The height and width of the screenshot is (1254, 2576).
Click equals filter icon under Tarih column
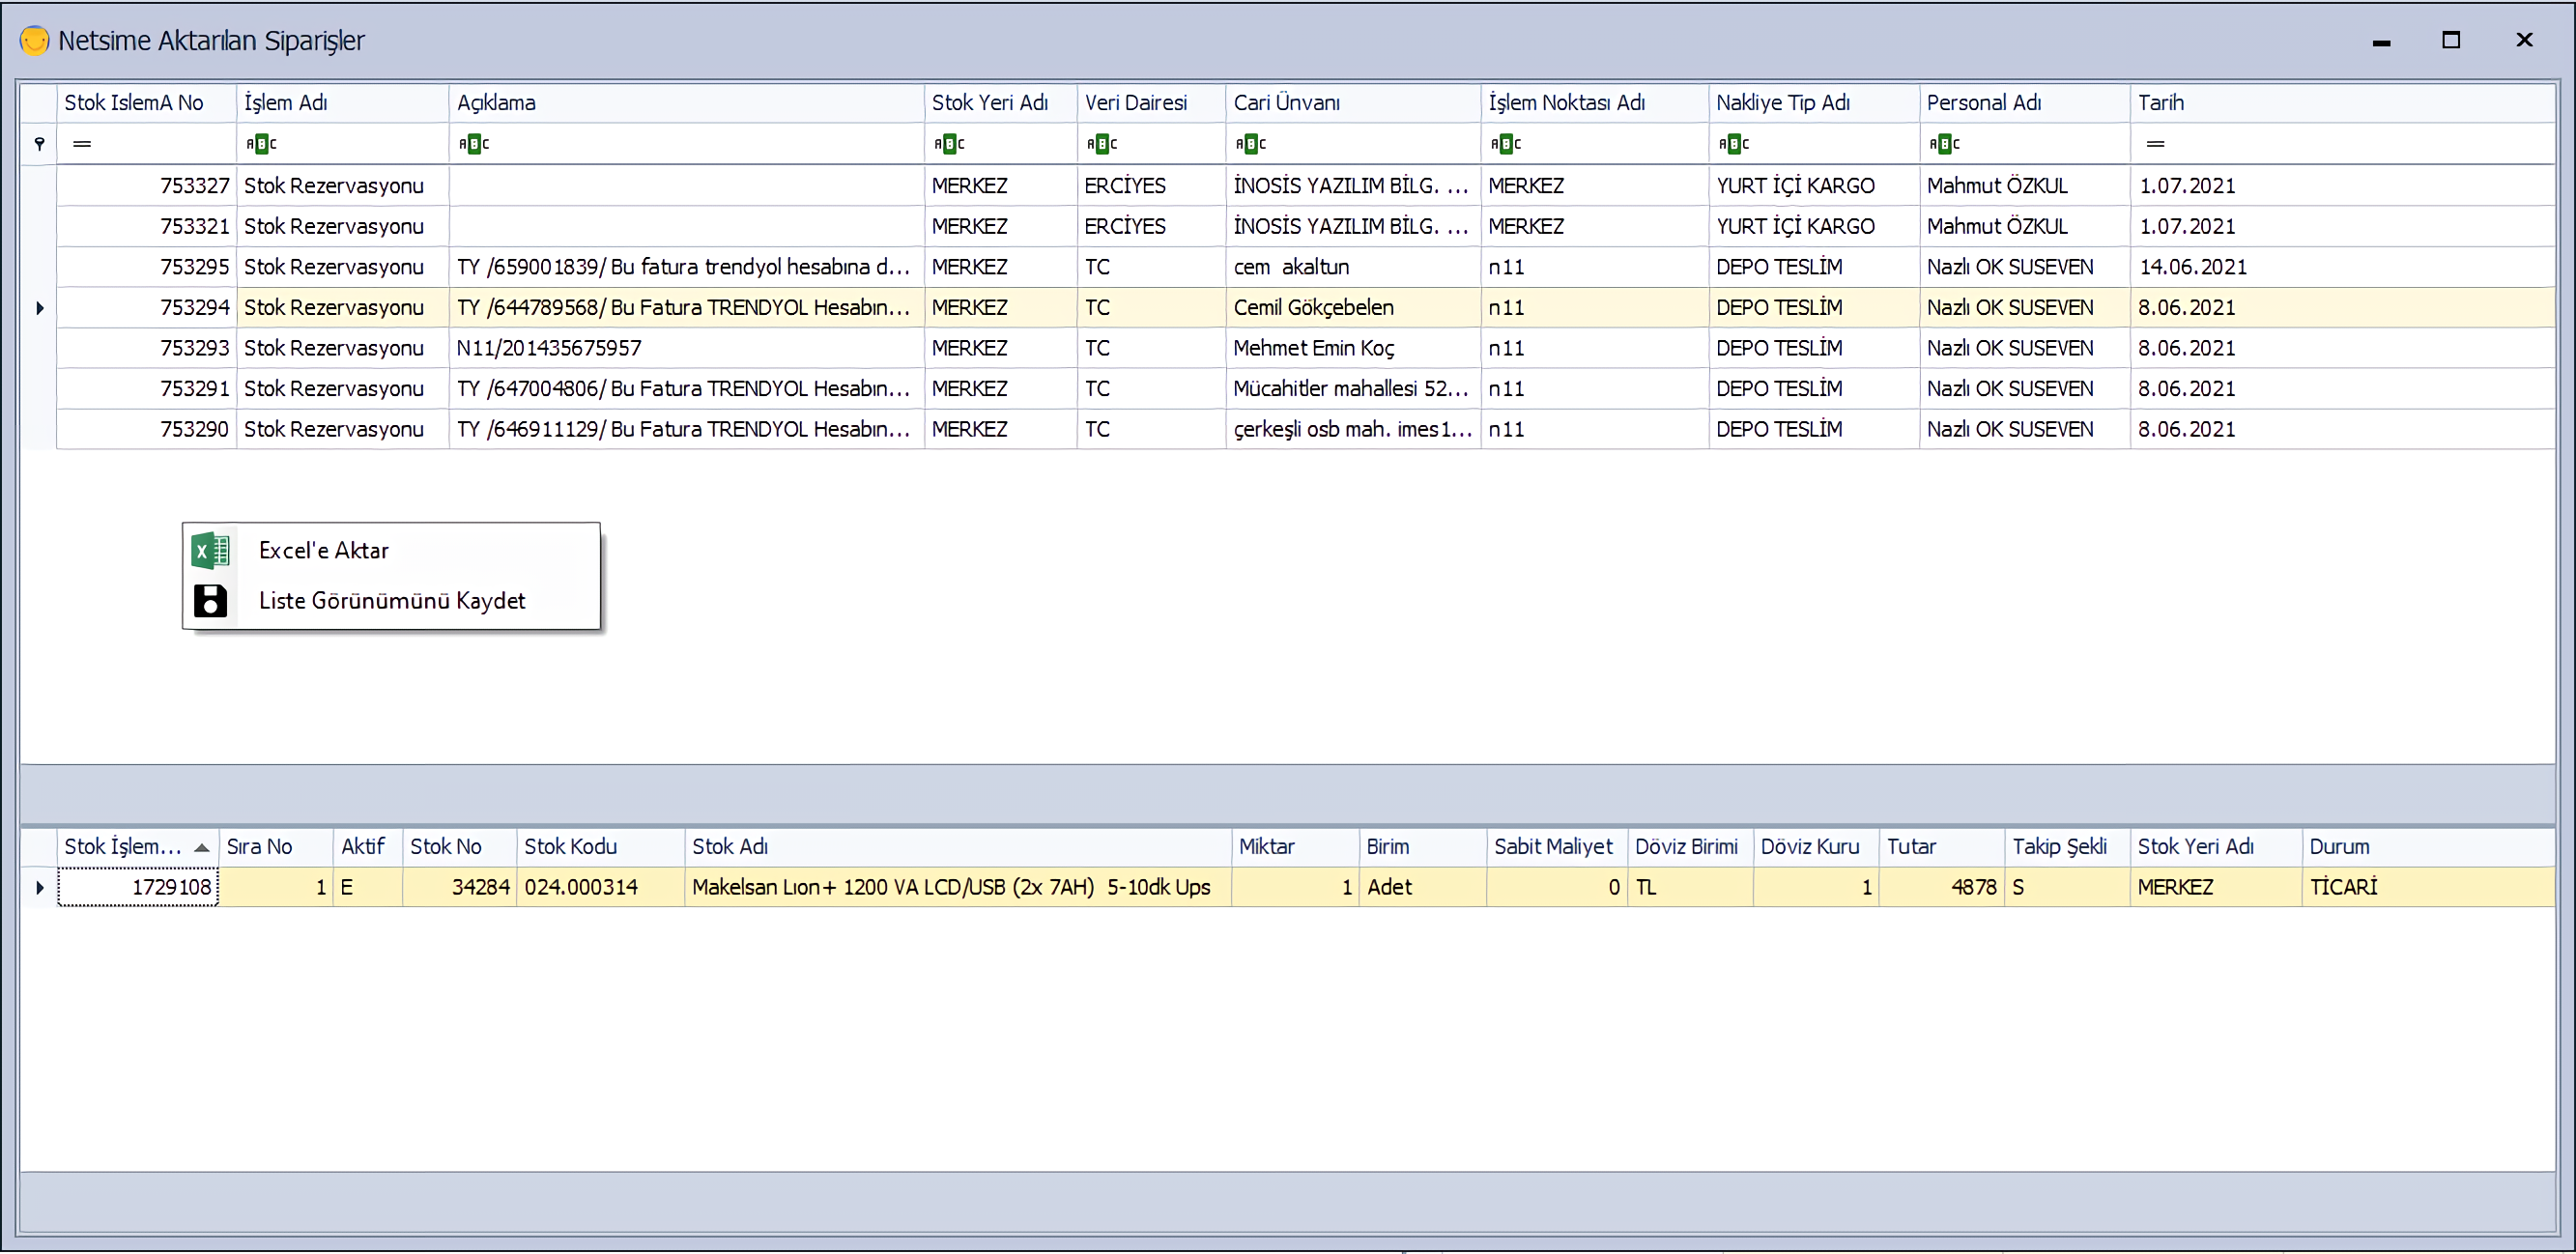[2155, 144]
